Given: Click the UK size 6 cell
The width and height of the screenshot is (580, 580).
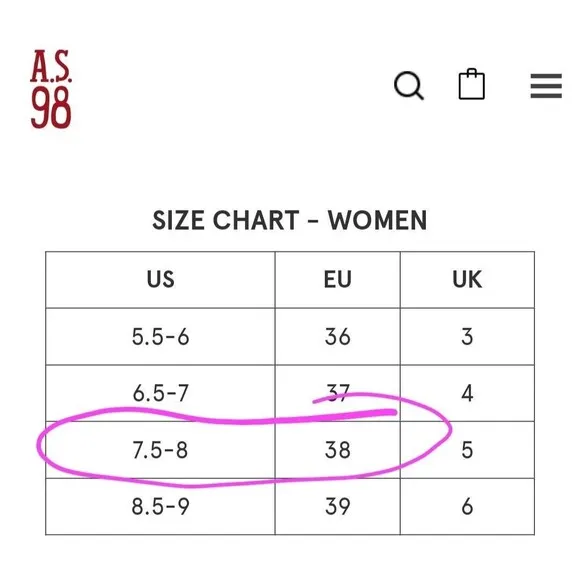Looking at the screenshot, I should pos(467,506).
